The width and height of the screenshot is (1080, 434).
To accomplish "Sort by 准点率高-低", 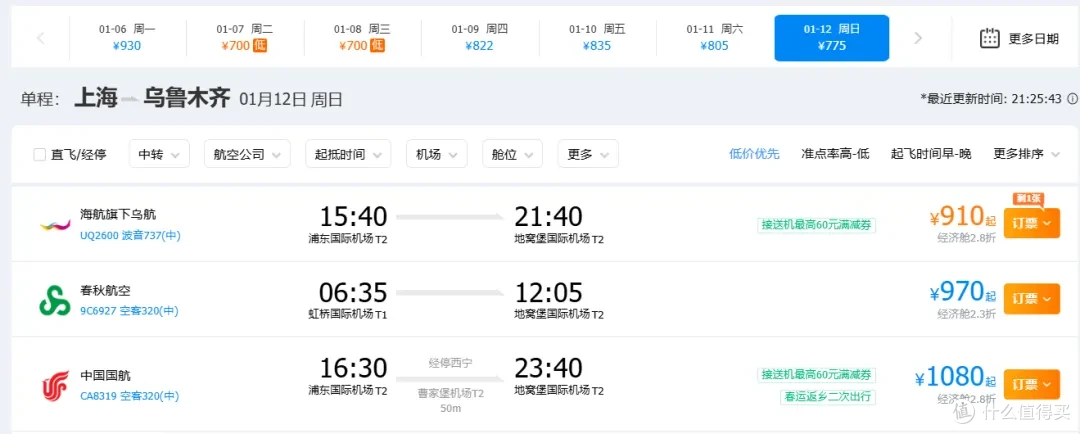I will point(835,154).
